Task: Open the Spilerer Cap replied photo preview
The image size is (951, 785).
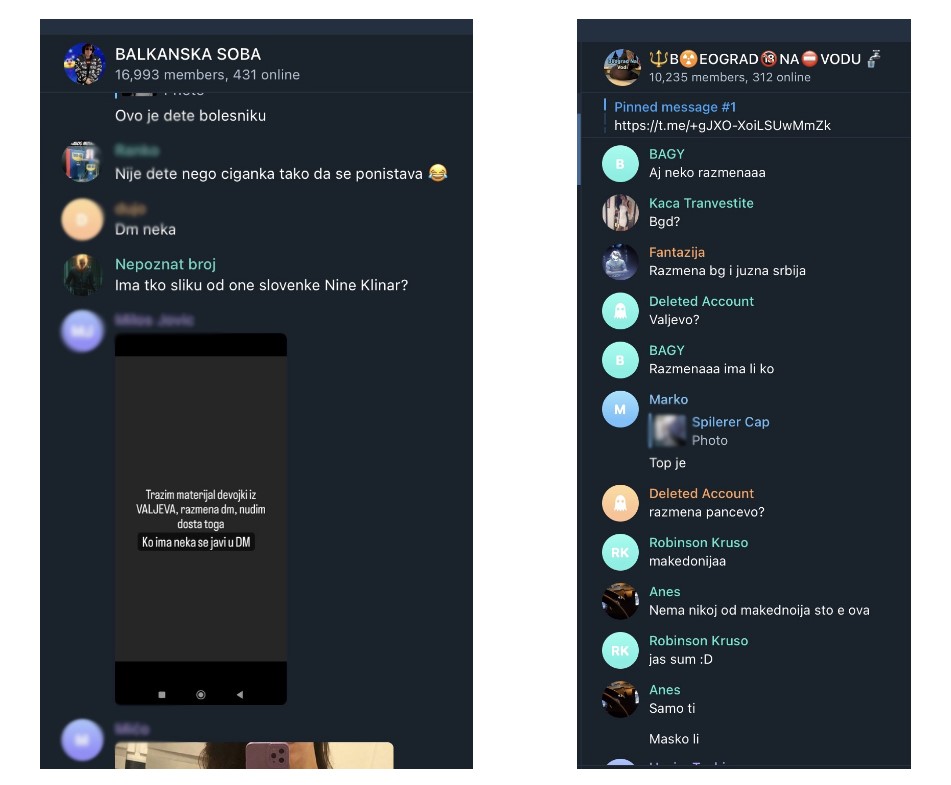Action: (x=670, y=430)
